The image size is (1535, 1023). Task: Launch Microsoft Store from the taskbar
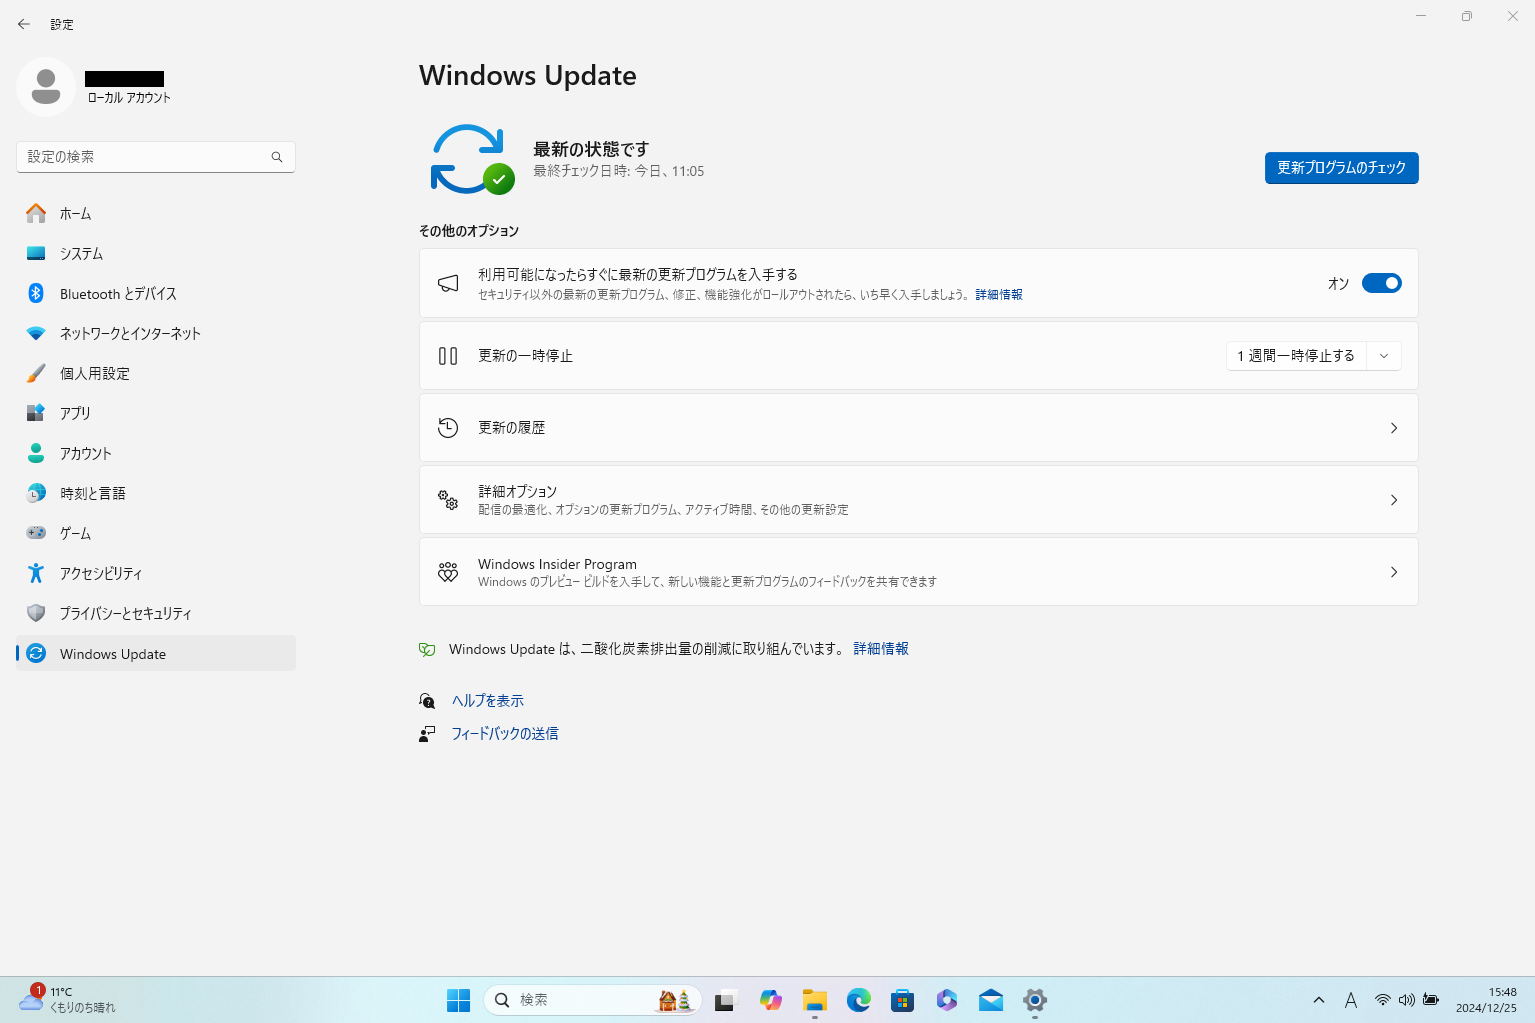pyautogui.click(x=902, y=1000)
